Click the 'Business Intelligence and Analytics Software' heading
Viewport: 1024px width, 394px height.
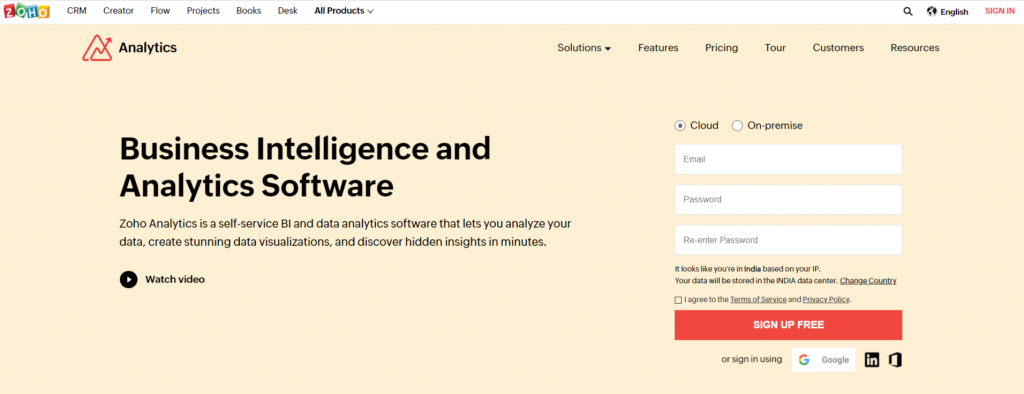pyautogui.click(x=305, y=167)
